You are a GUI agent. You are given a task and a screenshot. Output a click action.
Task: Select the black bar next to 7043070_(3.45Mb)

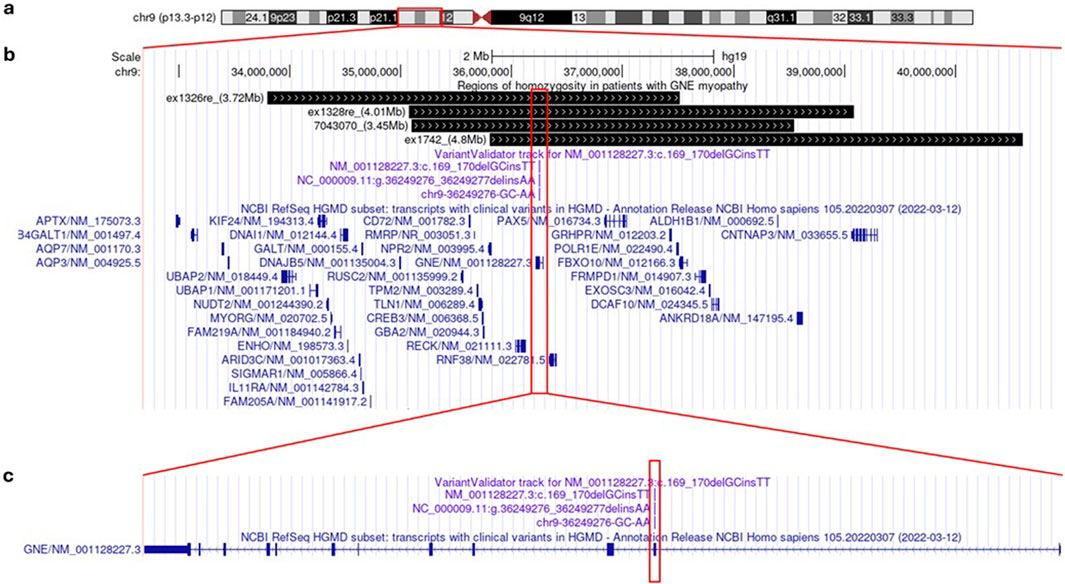click(x=602, y=126)
